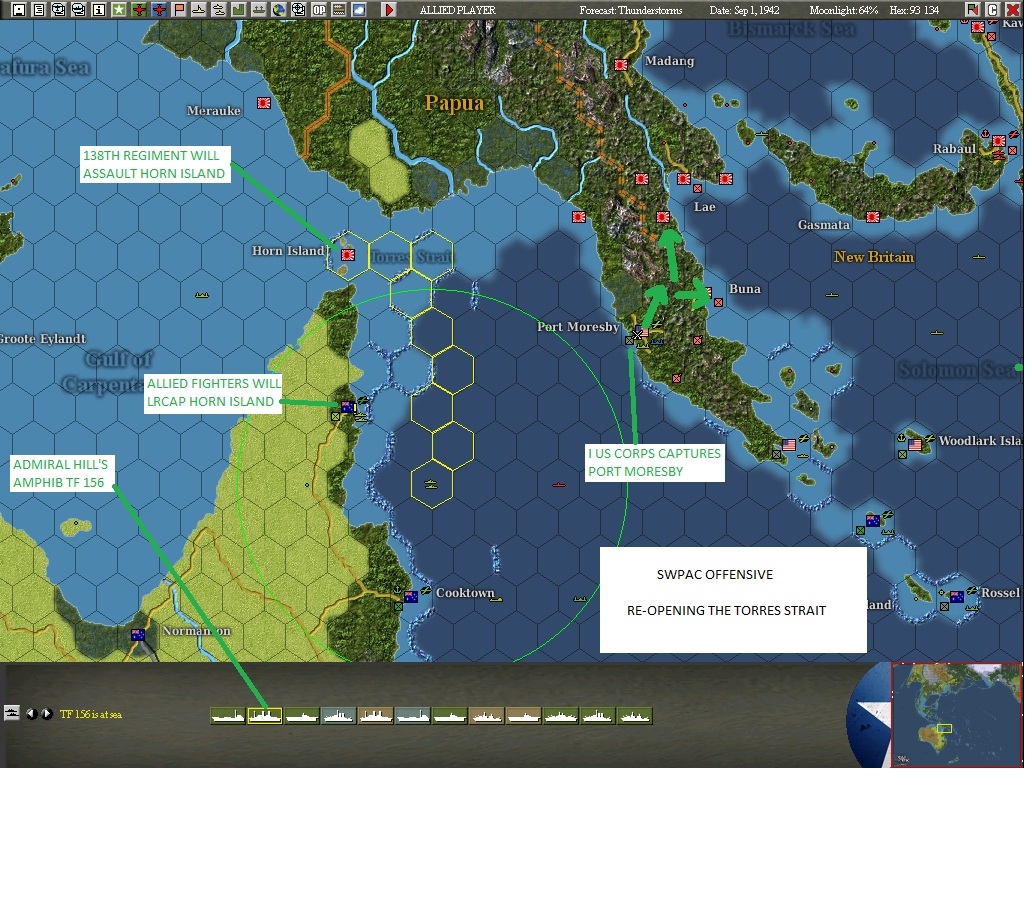Image resolution: width=1032 pixels, height=898 pixels.
Task: Click the 'Moonlight: 64%' status text
Action: pos(844,10)
